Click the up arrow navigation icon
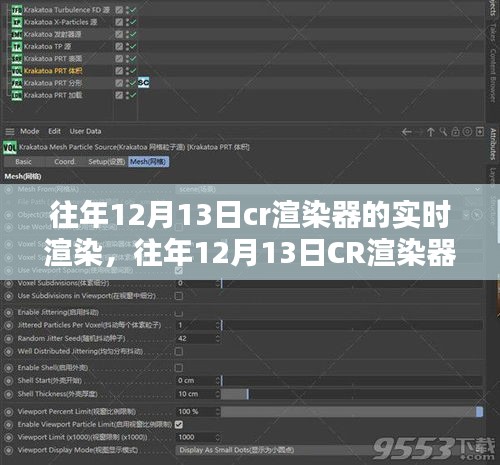 coord(431,132)
